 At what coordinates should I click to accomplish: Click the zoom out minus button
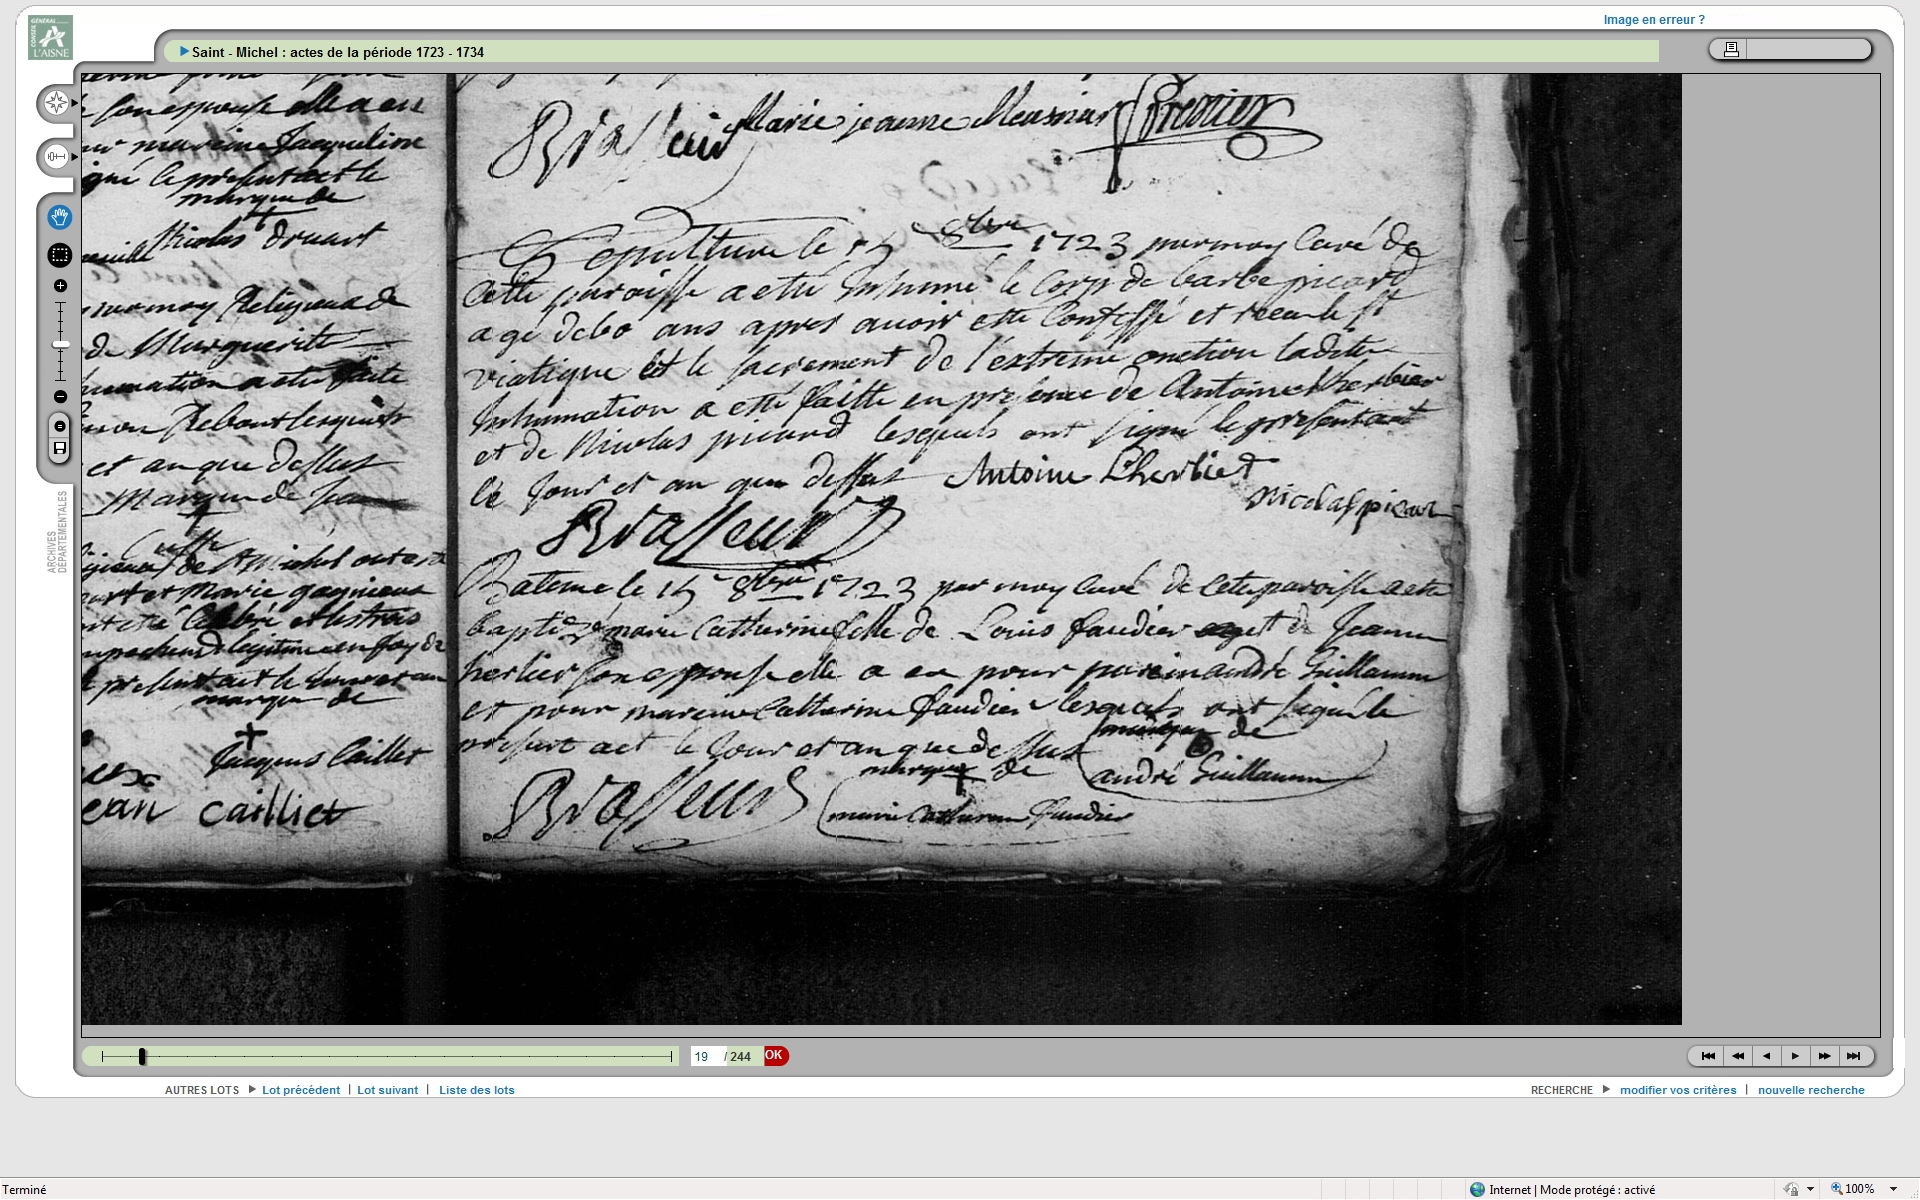(60, 397)
